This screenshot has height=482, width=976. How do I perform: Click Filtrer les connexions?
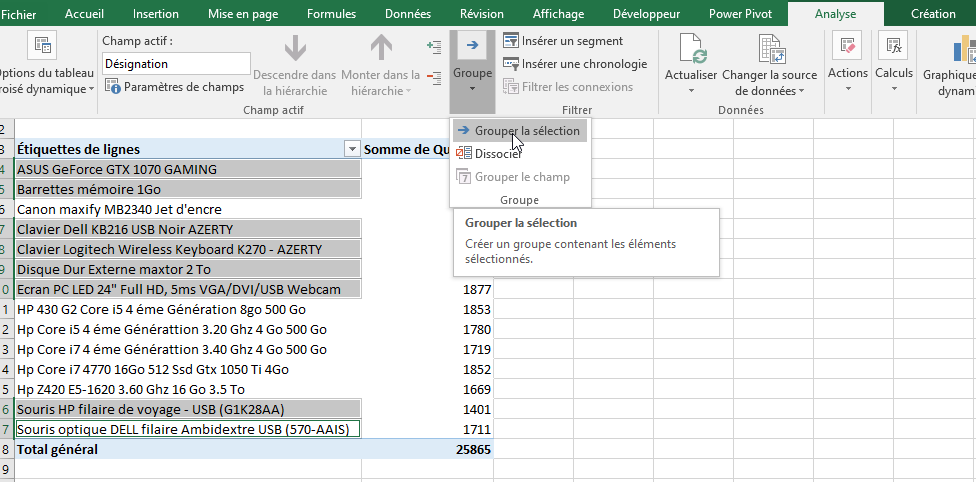tap(568, 87)
